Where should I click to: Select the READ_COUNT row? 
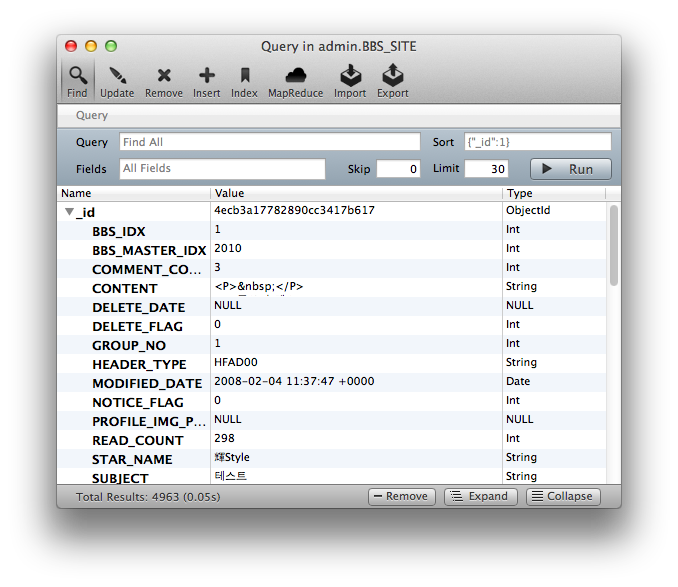[x=332, y=440]
